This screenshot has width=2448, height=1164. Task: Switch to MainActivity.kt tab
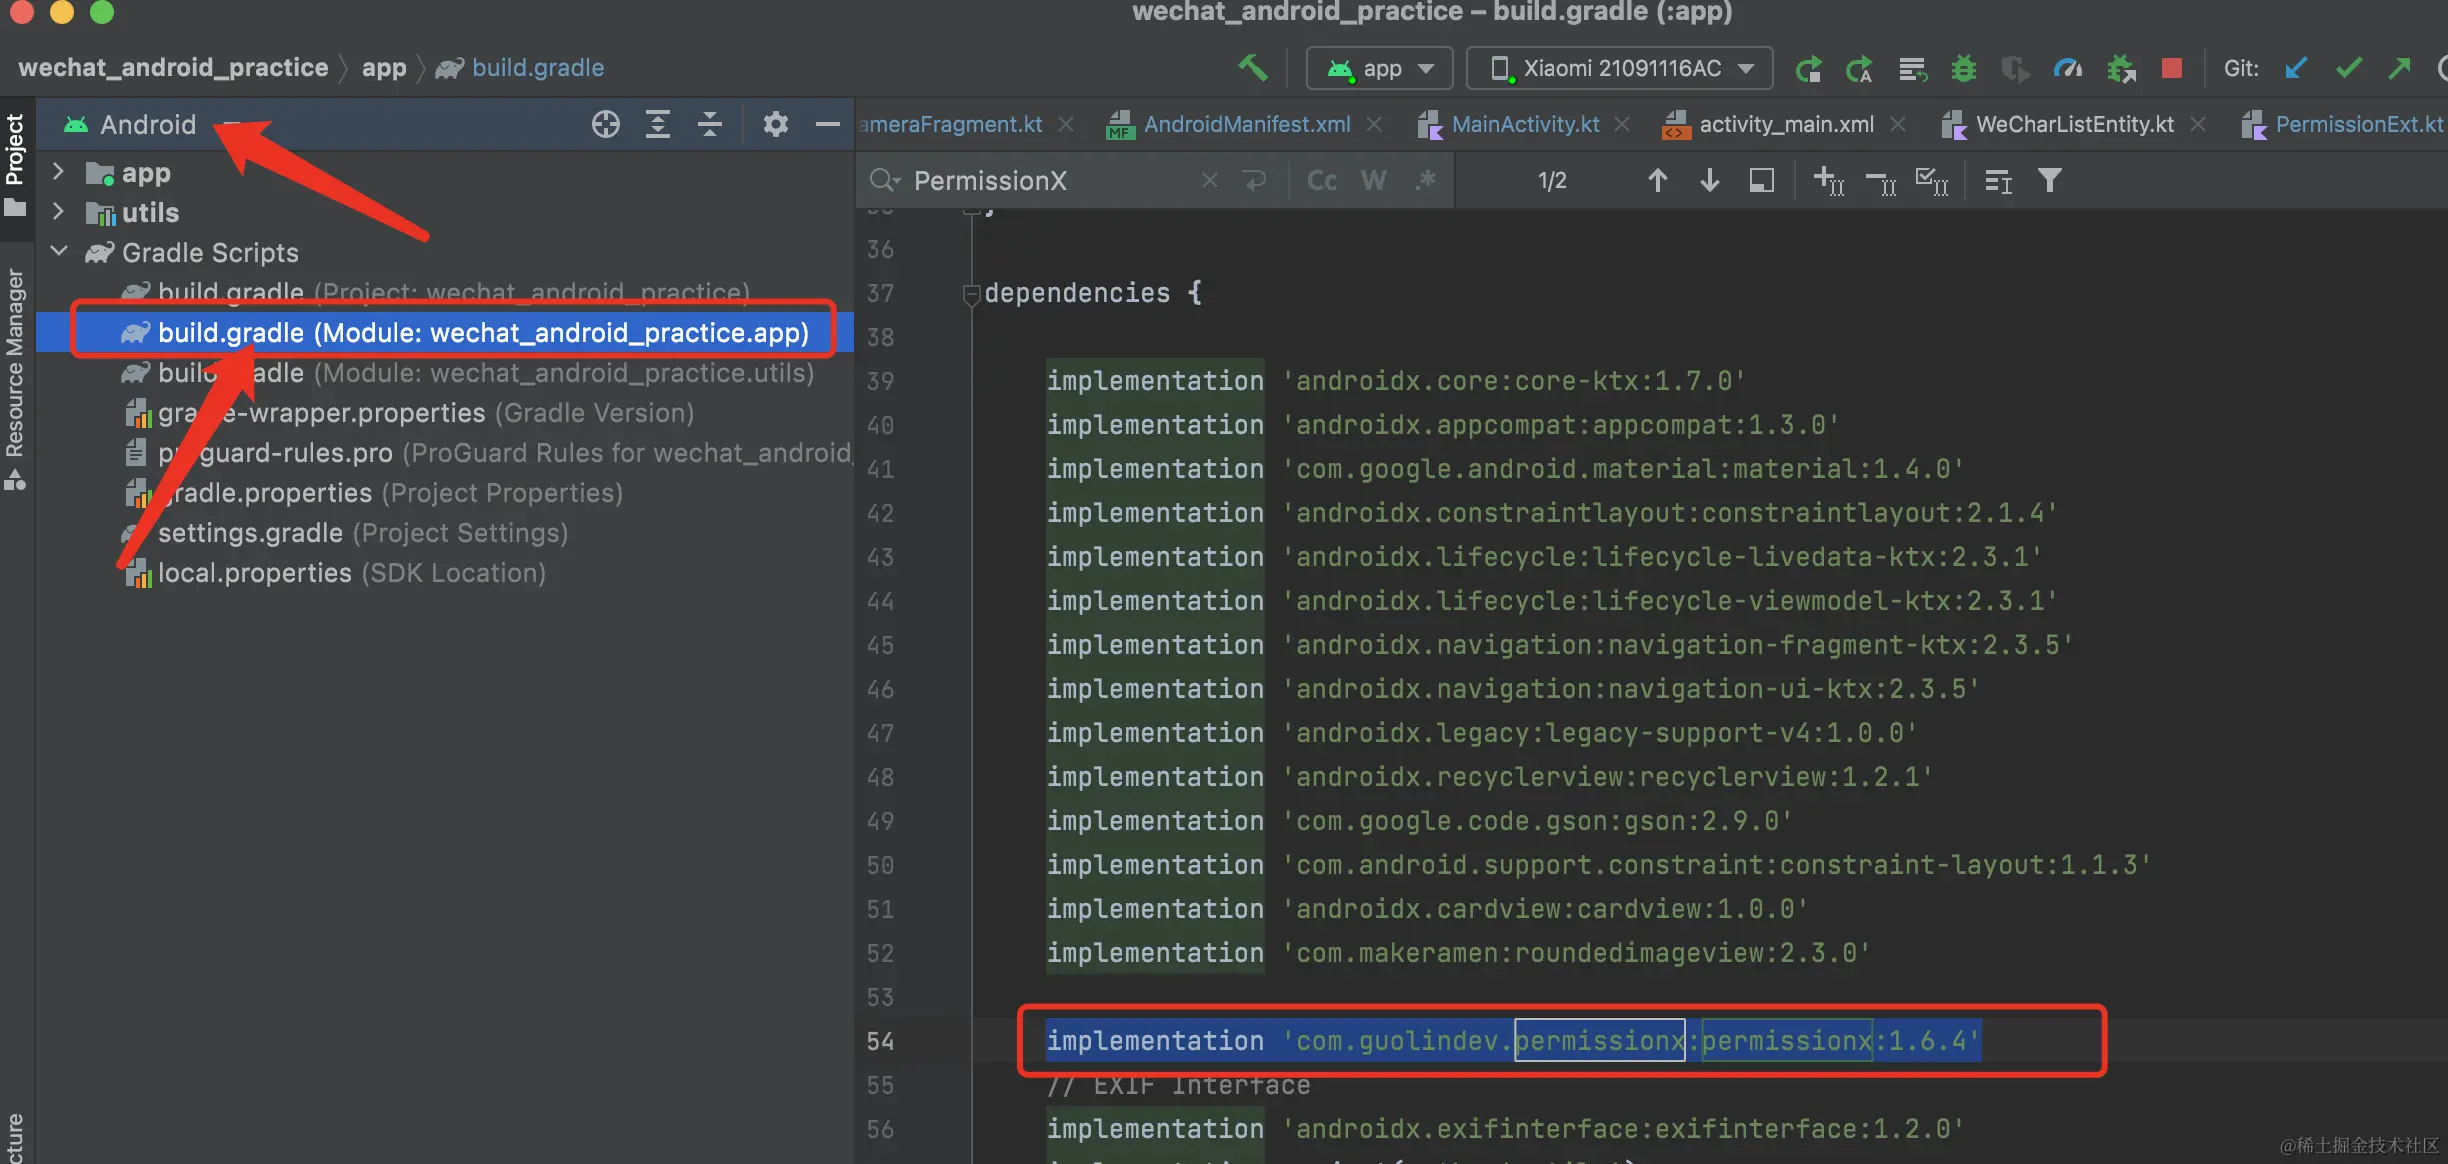click(1524, 124)
